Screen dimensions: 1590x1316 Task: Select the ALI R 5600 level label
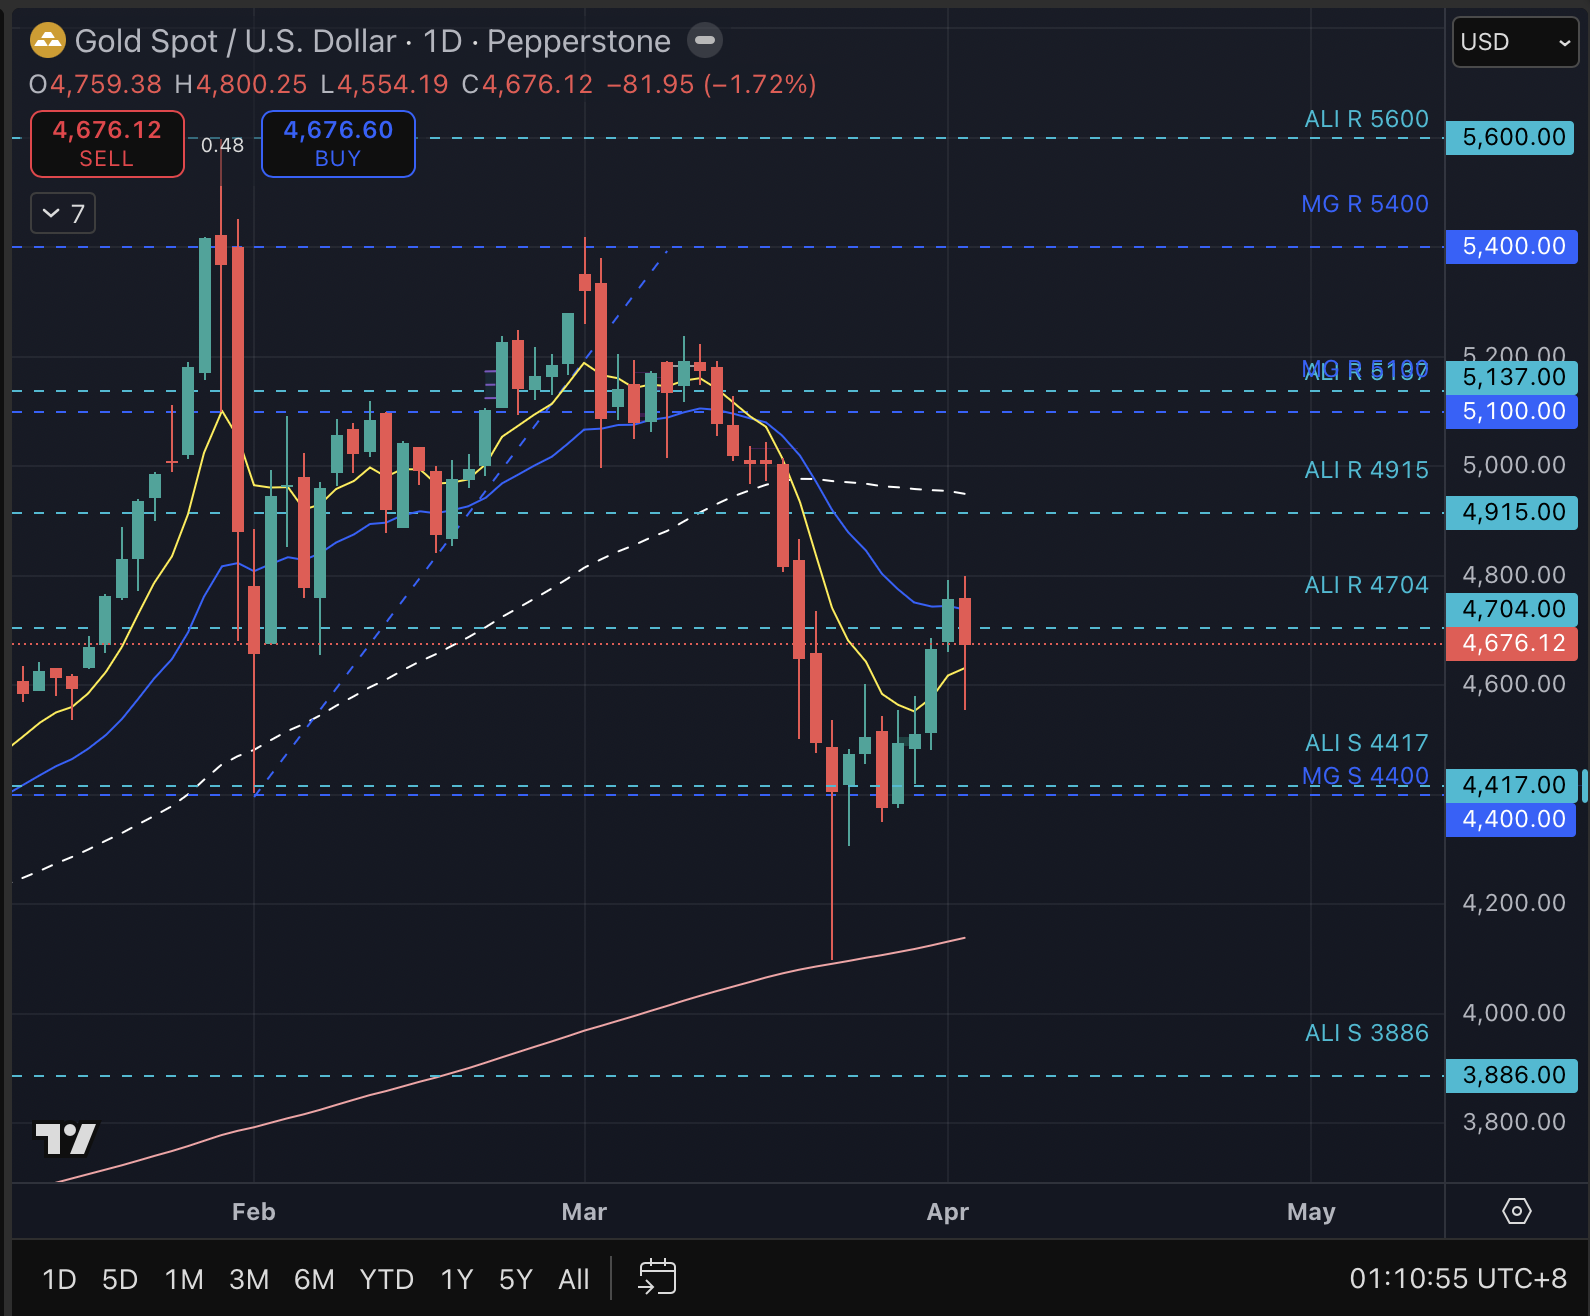tap(1366, 119)
